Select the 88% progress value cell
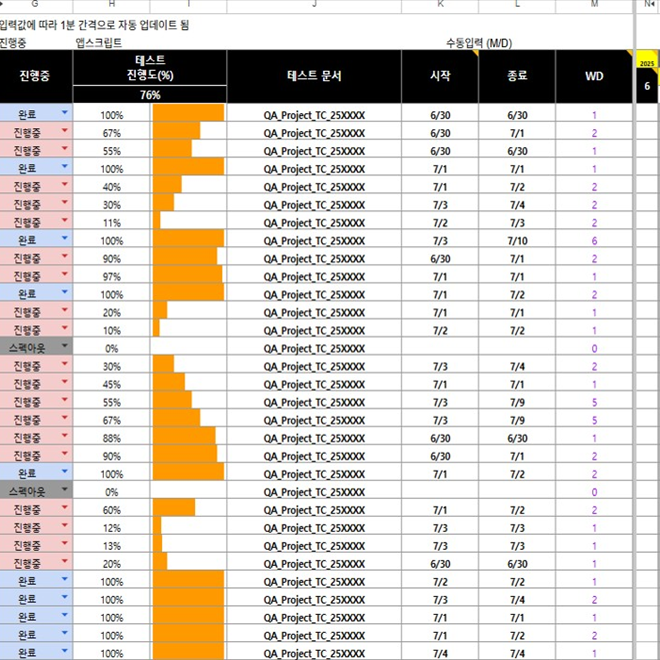Screen dimensions: 660x660 [x=112, y=438]
